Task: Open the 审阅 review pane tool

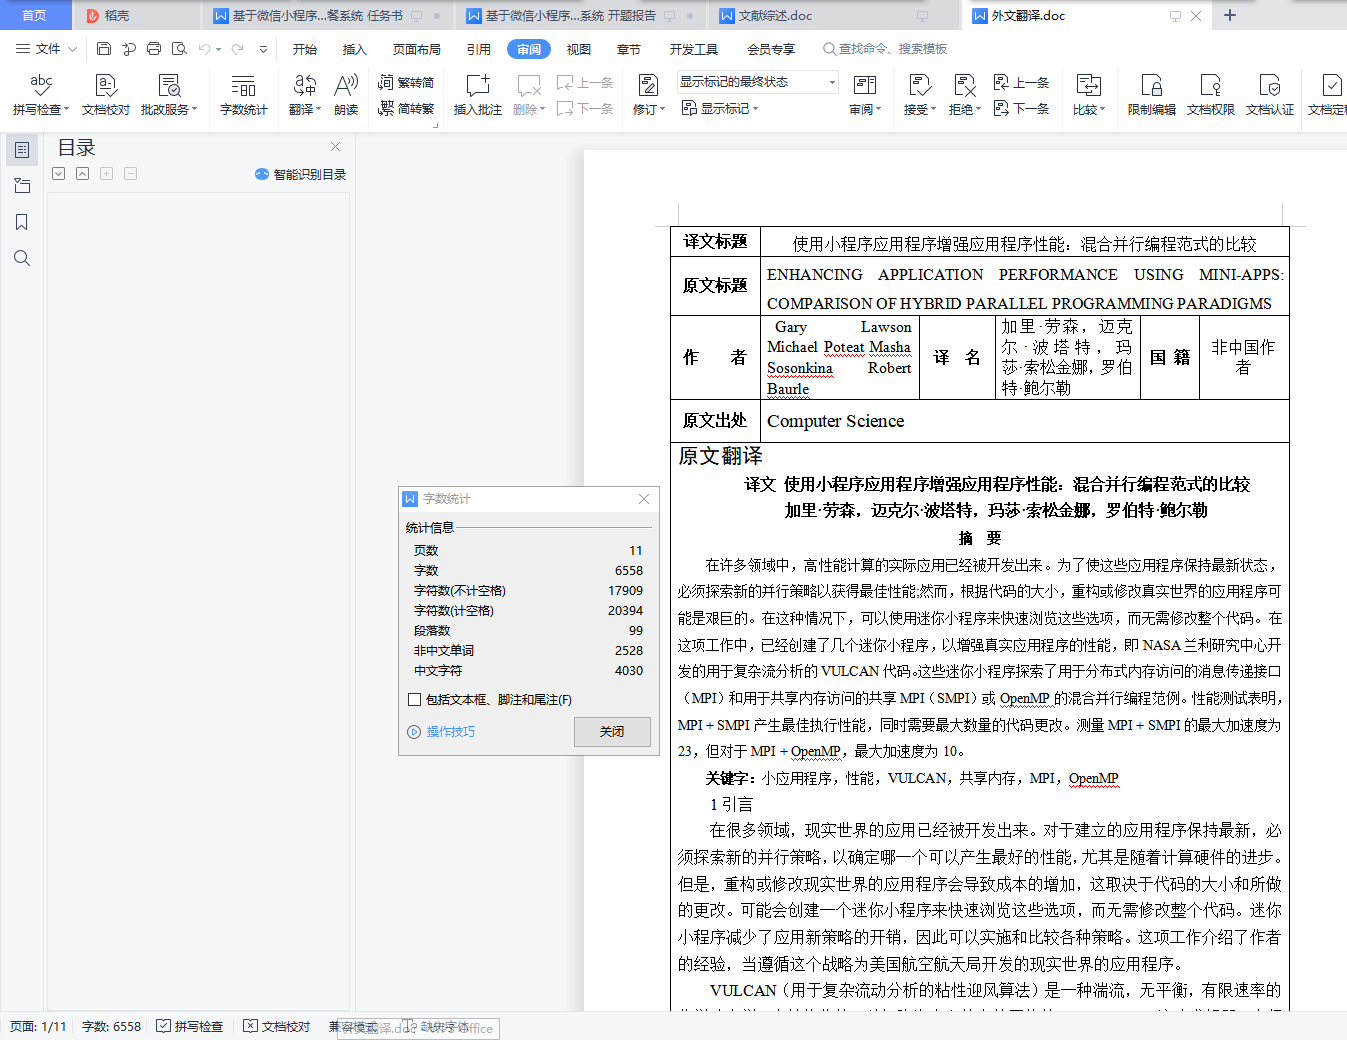Action: coord(865,95)
